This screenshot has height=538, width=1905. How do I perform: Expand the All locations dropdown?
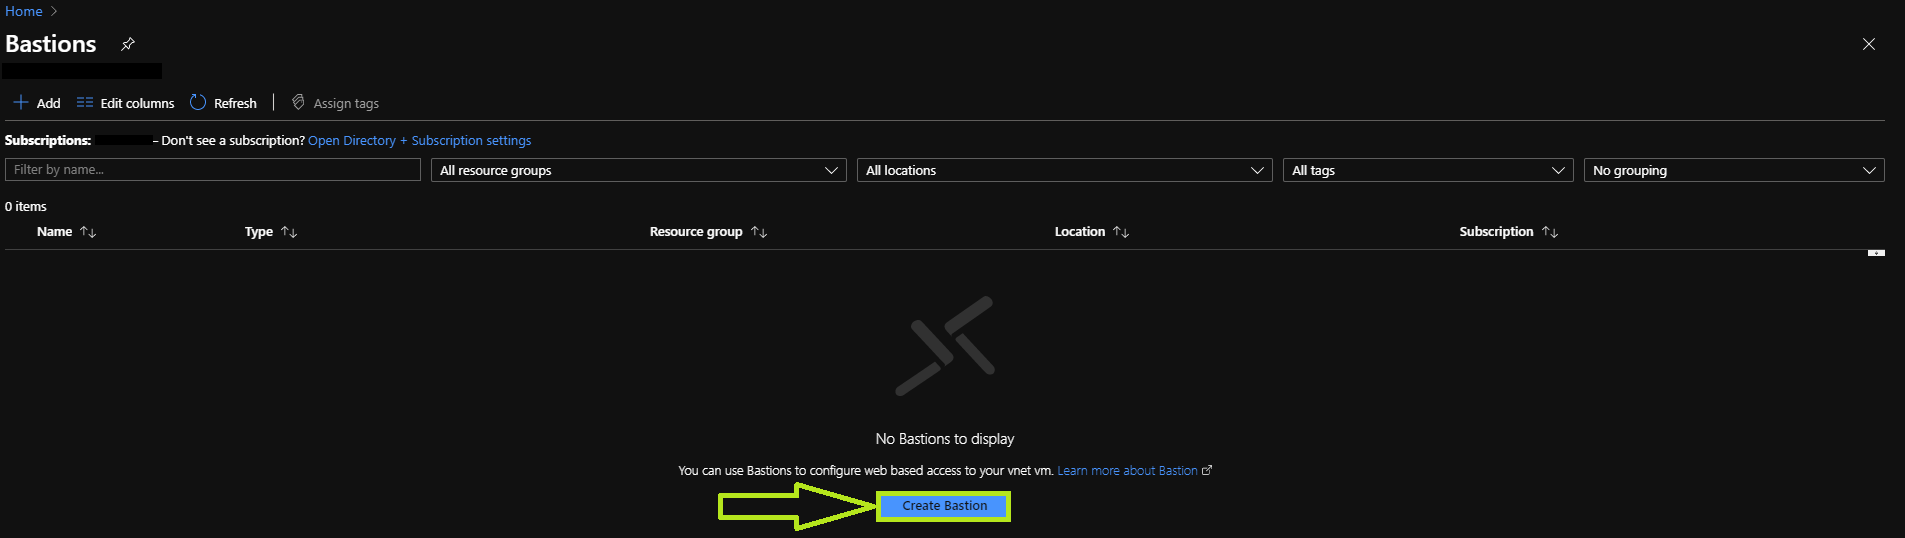(x=1065, y=170)
